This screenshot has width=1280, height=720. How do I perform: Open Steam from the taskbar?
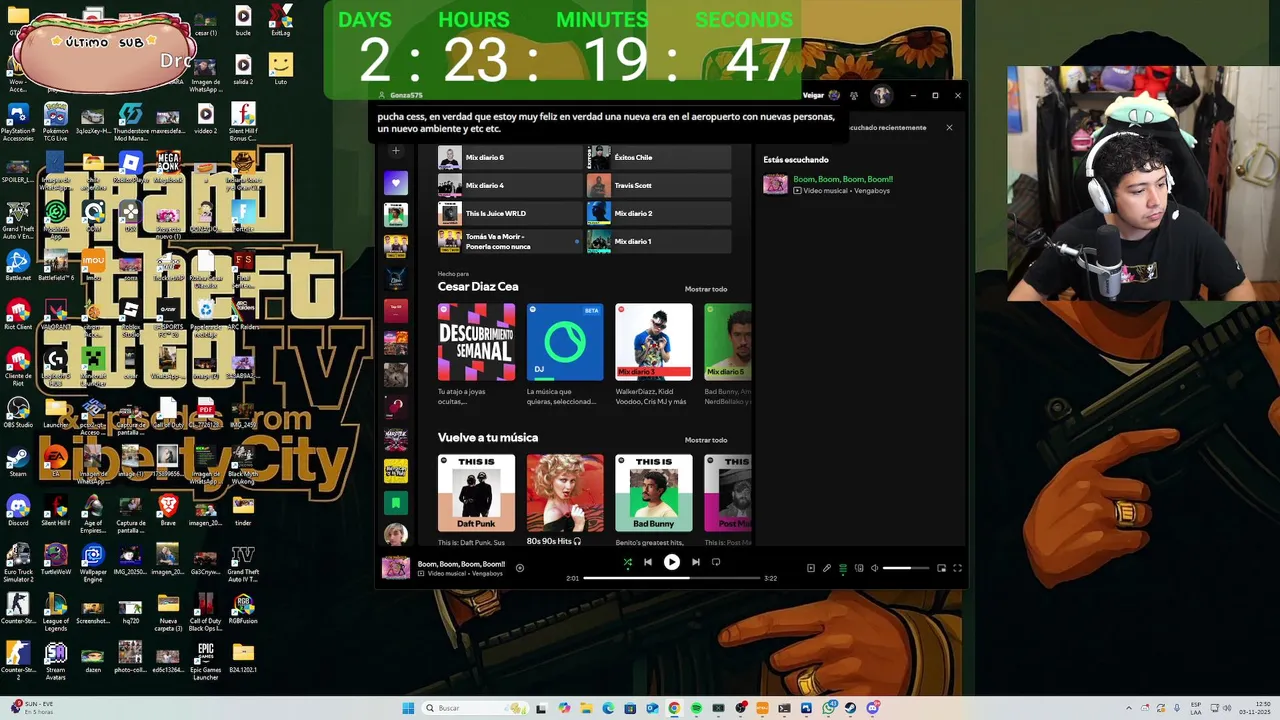850,708
